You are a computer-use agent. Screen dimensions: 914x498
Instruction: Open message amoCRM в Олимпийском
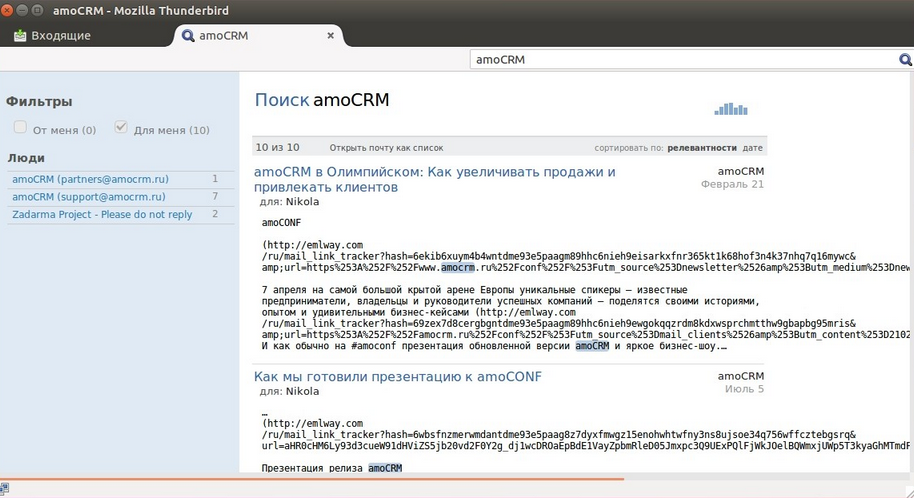[435, 179]
